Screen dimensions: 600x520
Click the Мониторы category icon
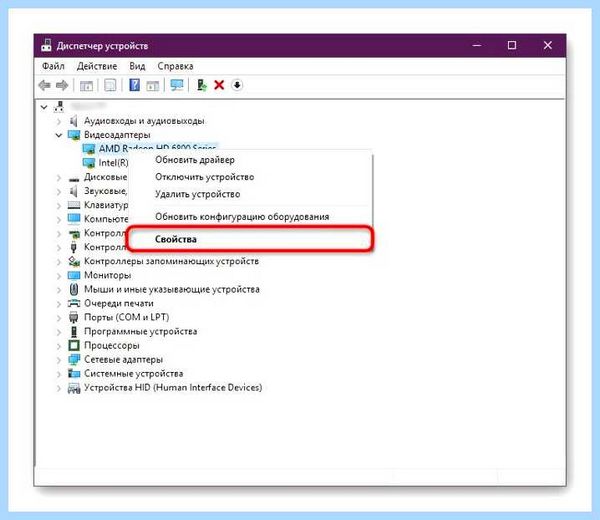(x=74, y=275)
